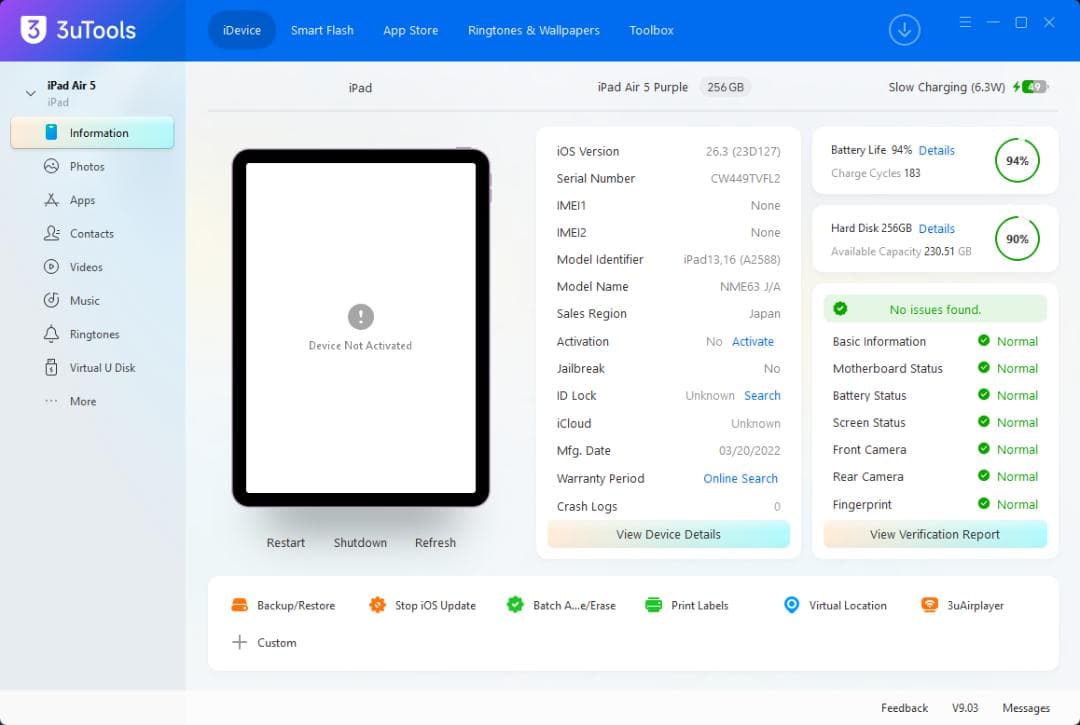Go to the Toolbox tab
Viewport: 1080px width, 725px height.
click(x=651, y=30)
